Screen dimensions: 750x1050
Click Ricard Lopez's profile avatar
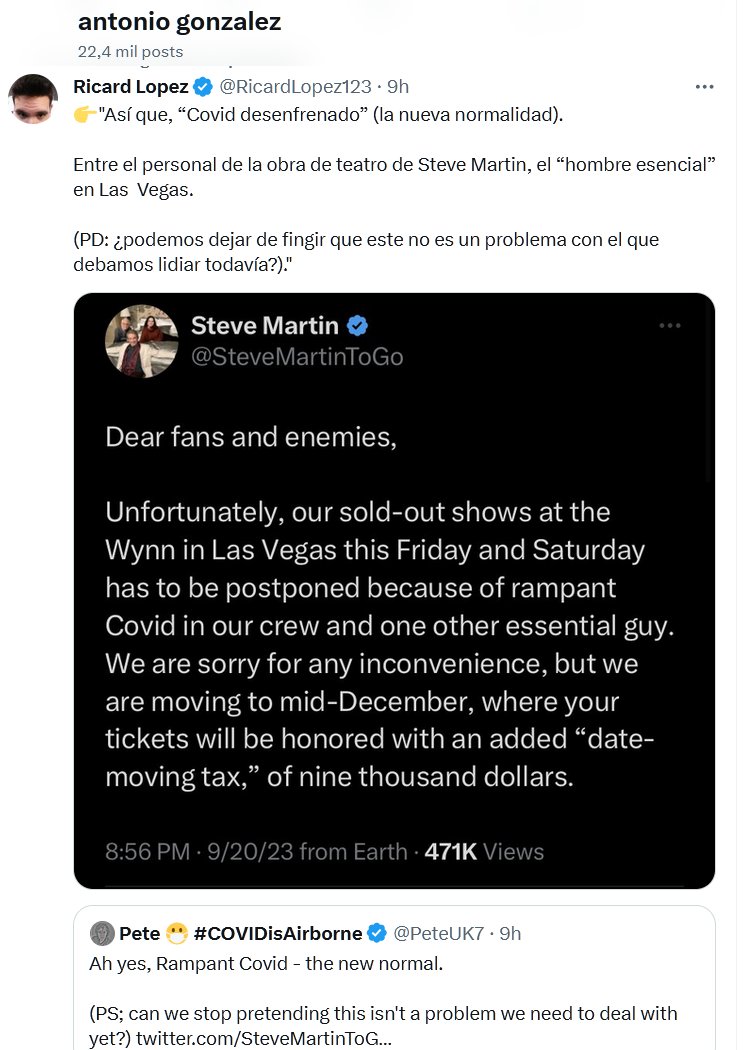(x=32, y=98)
